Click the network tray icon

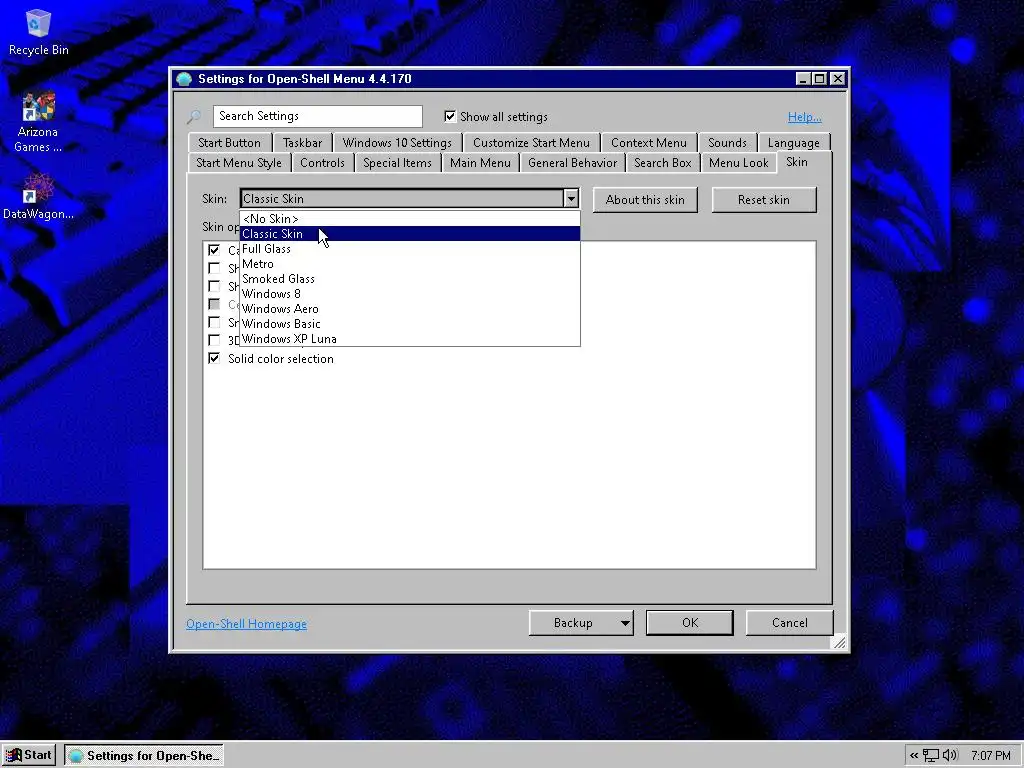pos(931,756)
